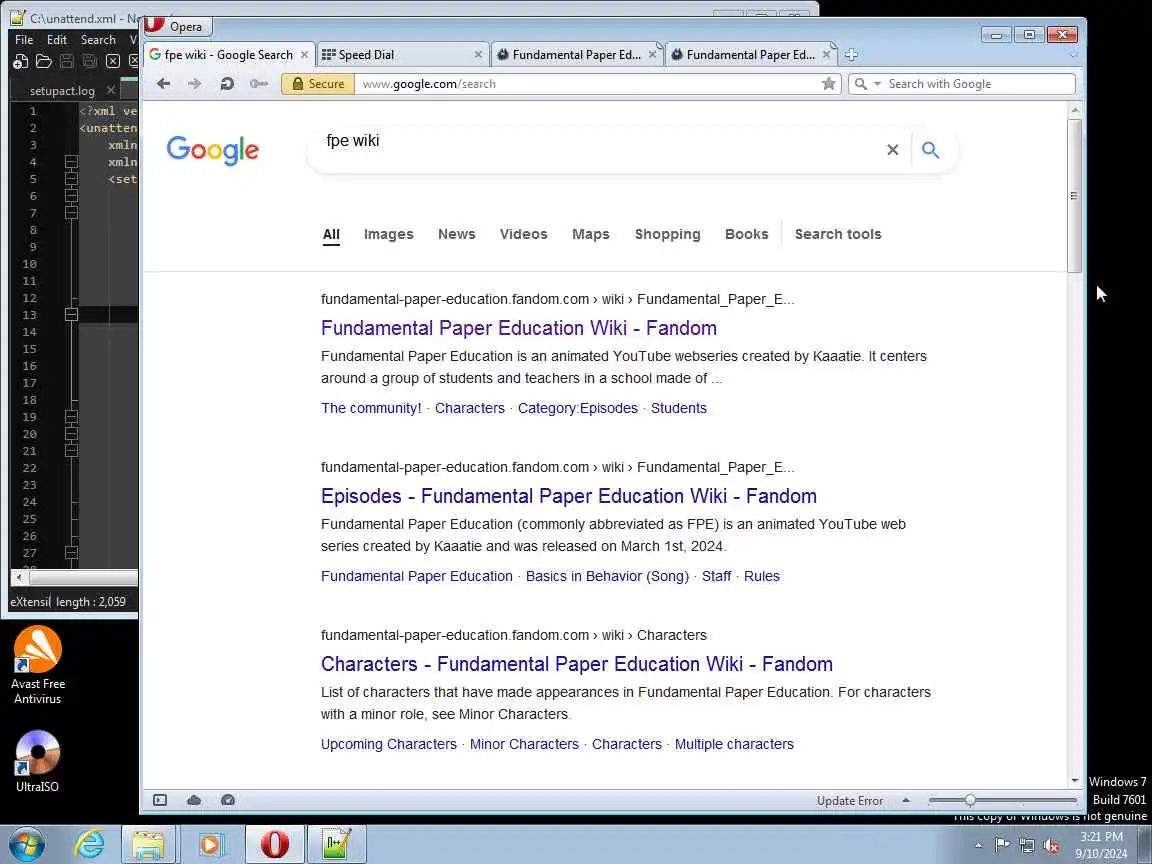
Task: Open Basics in Behavior (Song) sitelink
Action: click(x=607, y=577)
